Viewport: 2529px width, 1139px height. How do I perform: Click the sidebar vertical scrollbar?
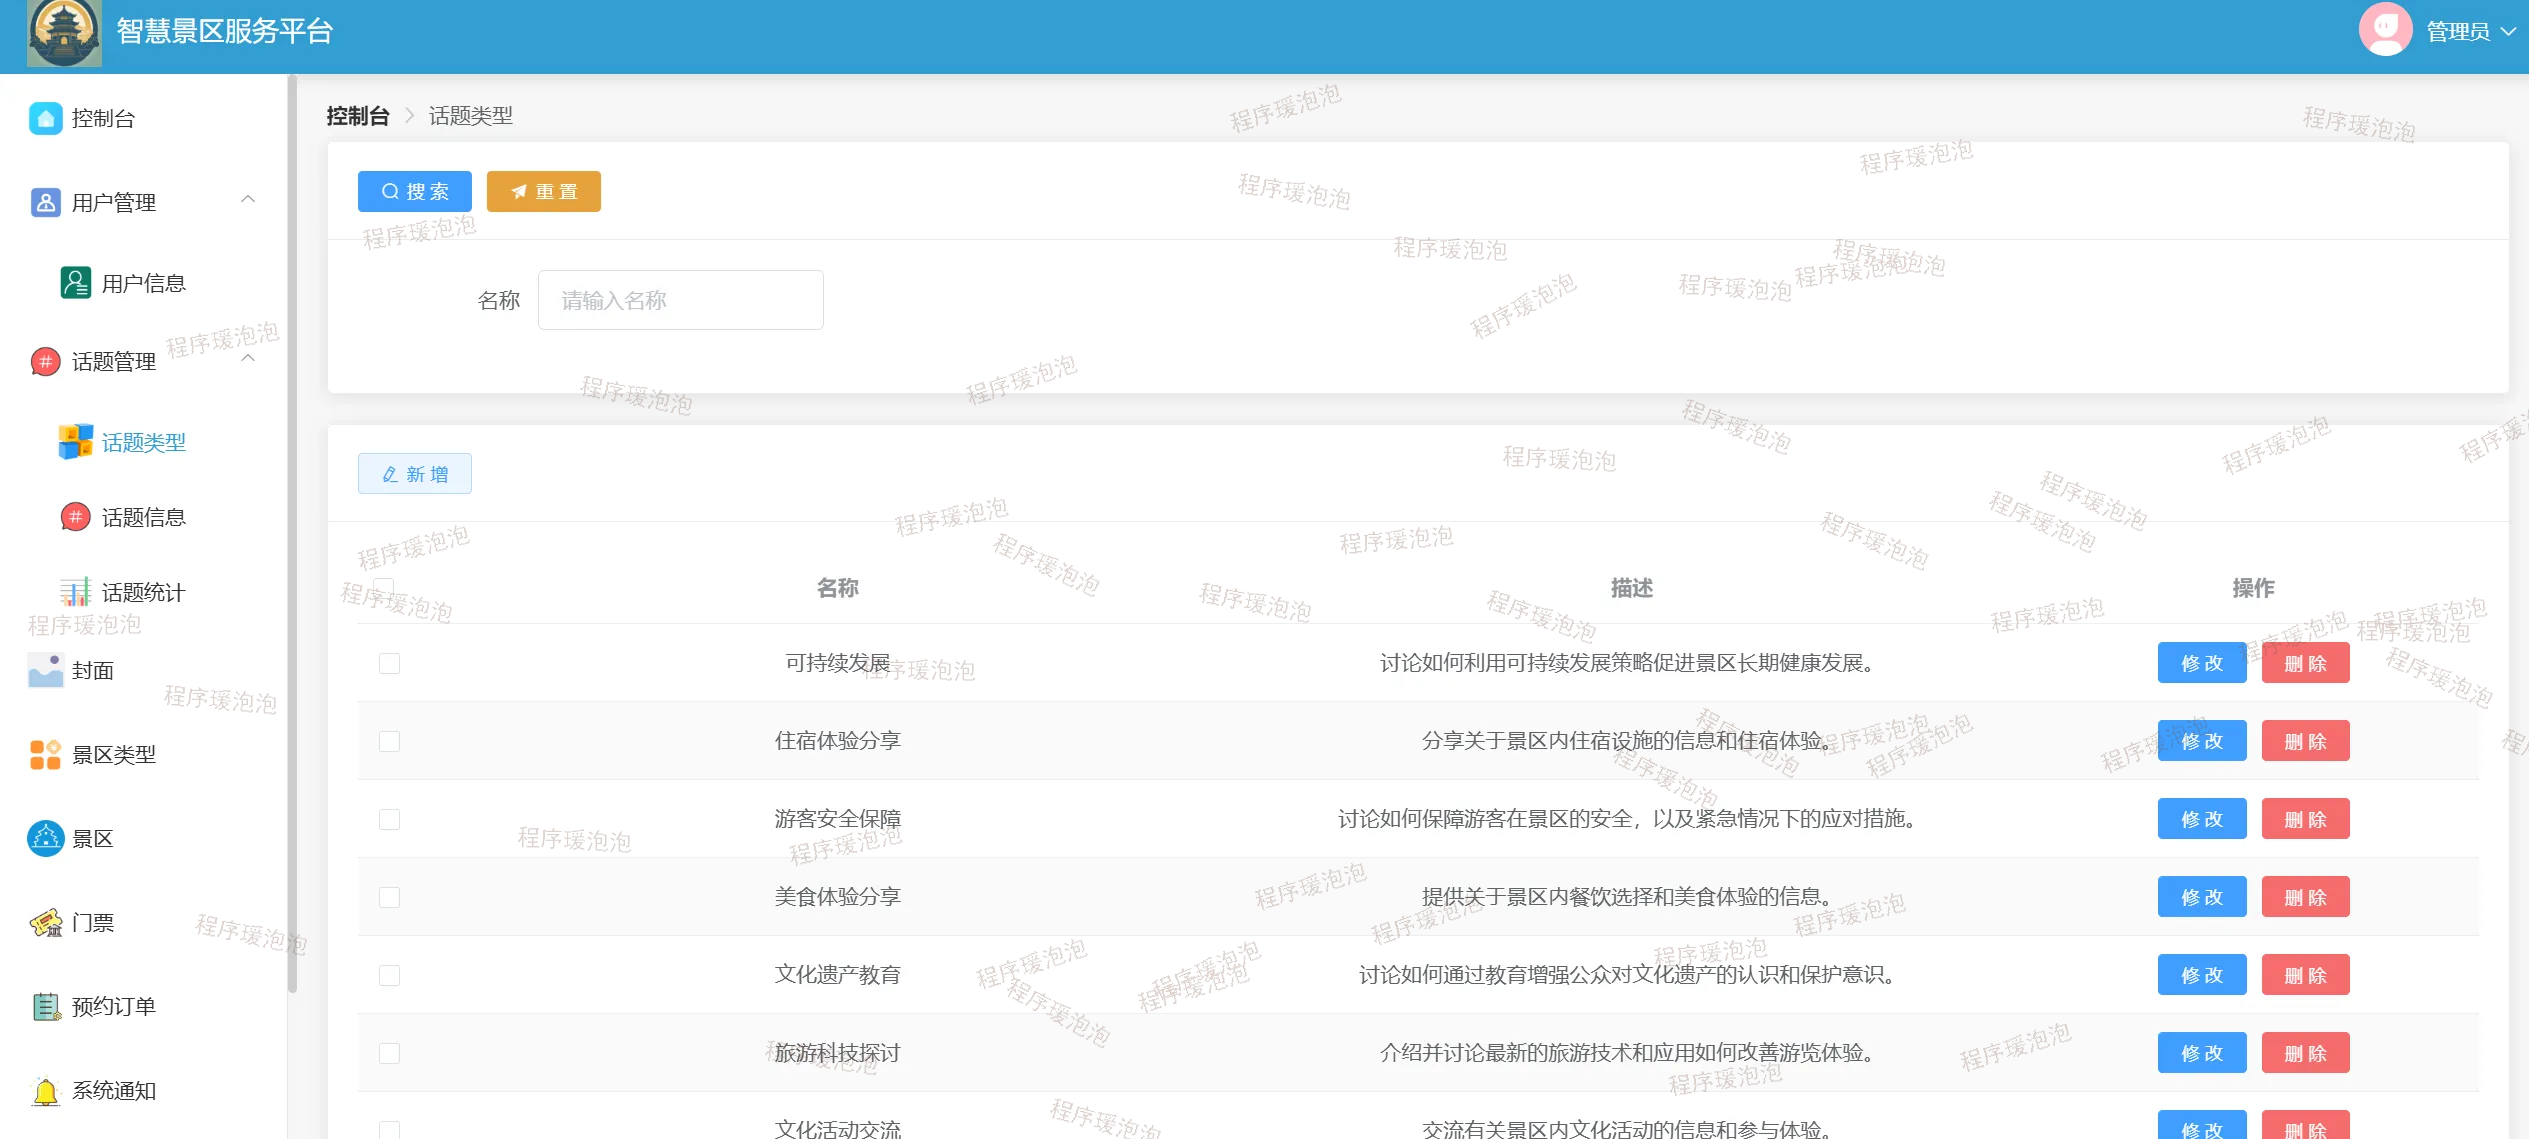pyautogui.click(x=292, y=530)
